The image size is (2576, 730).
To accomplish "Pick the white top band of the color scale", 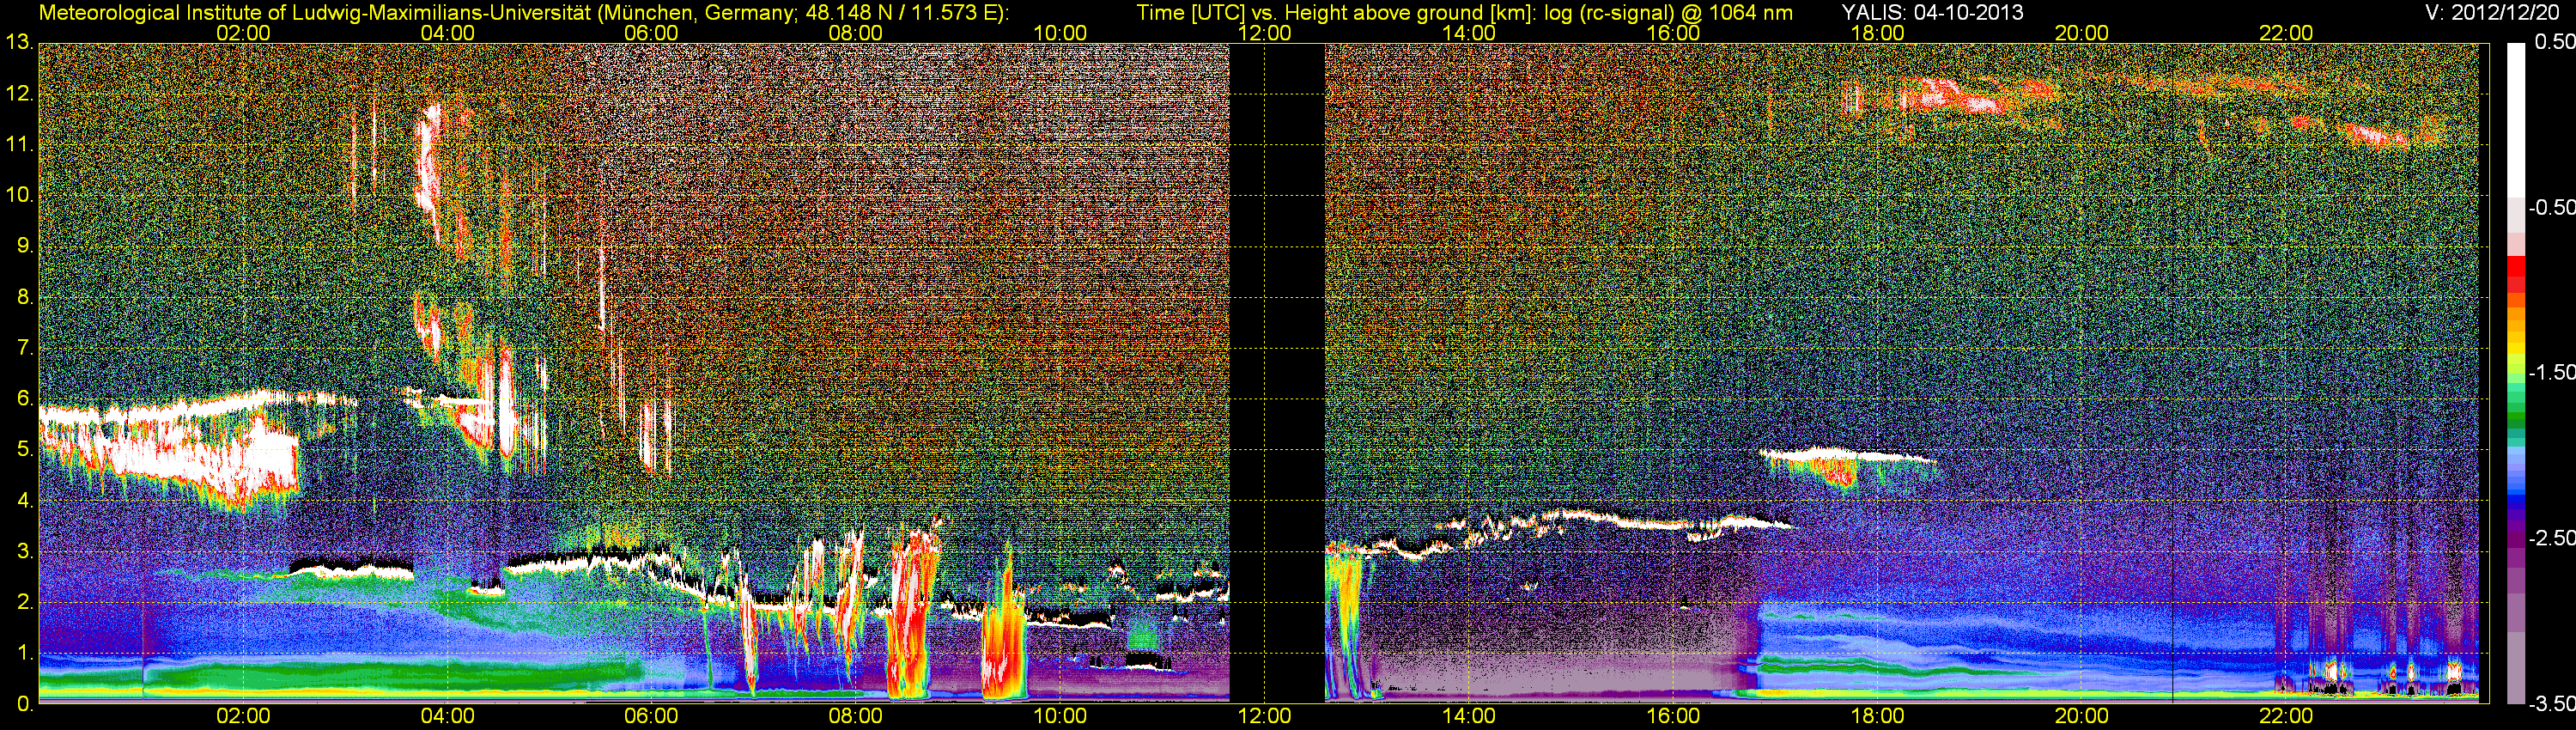I will point(2516,120).
